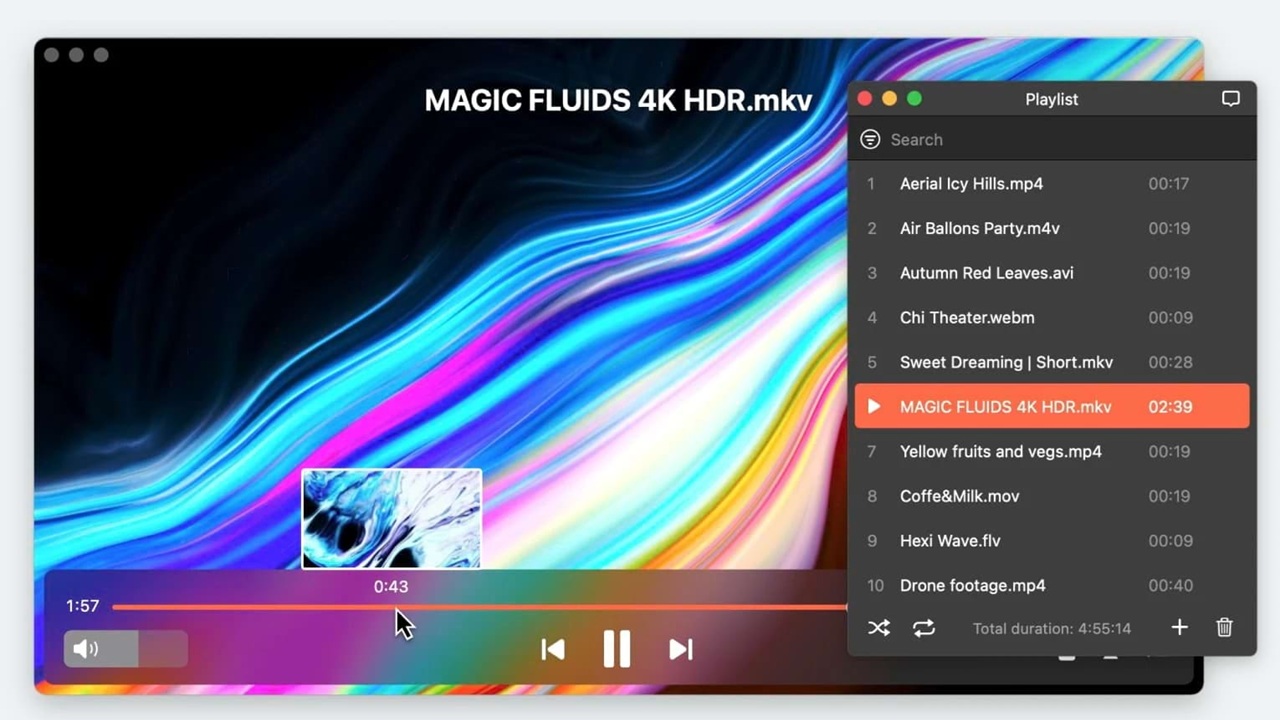
Task: Mute the volume speaker icon
Action: coord(86,649)
